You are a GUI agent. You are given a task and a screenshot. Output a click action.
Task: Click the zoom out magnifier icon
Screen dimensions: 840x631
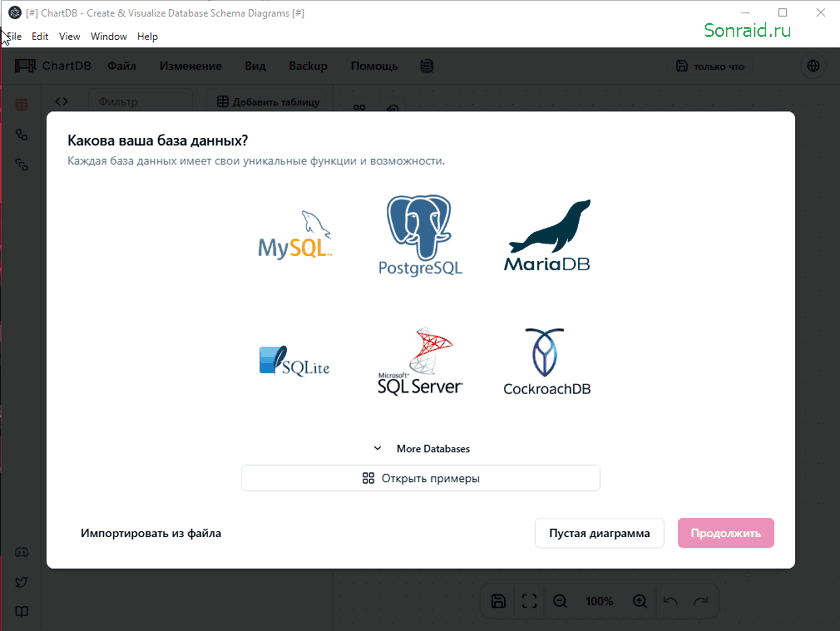click(560, 601)
